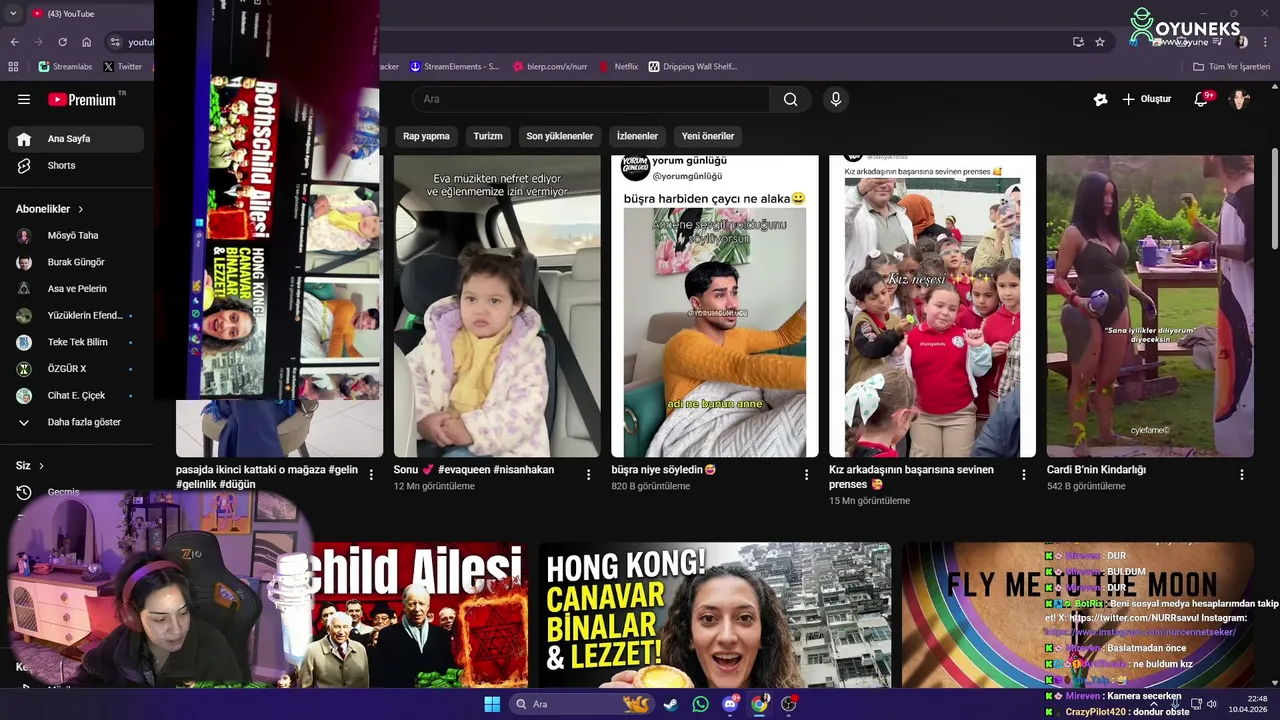This screenshot has height=720, width=1280.
Task: Open Discord from the taskbar
Action: [x=730, y=704]
